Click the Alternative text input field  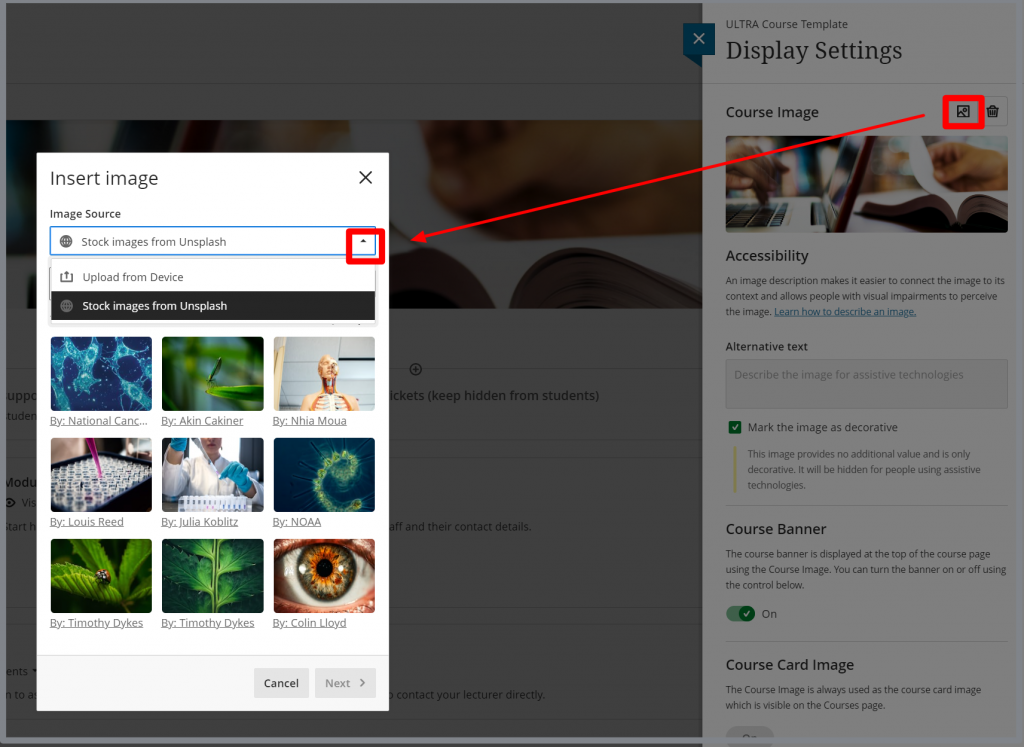(866, 384)
